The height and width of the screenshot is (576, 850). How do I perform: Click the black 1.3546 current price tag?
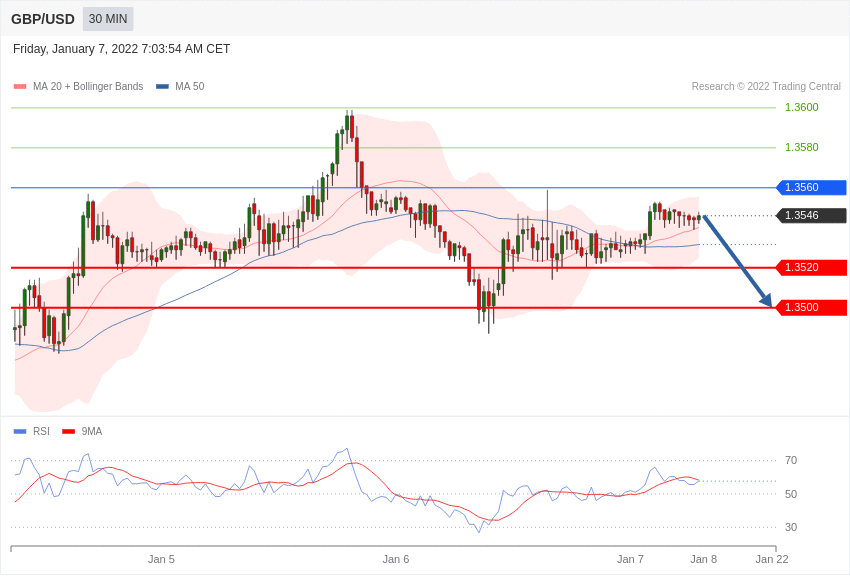tap(812, 216)
